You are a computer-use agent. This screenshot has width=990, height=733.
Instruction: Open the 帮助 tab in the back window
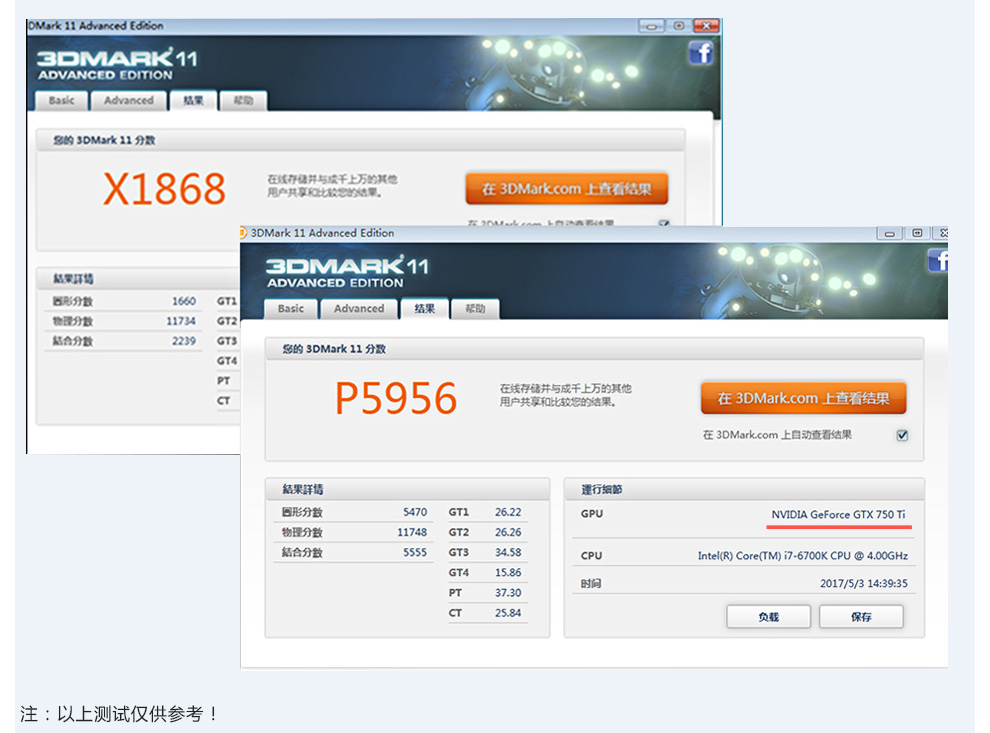[244, 101]
